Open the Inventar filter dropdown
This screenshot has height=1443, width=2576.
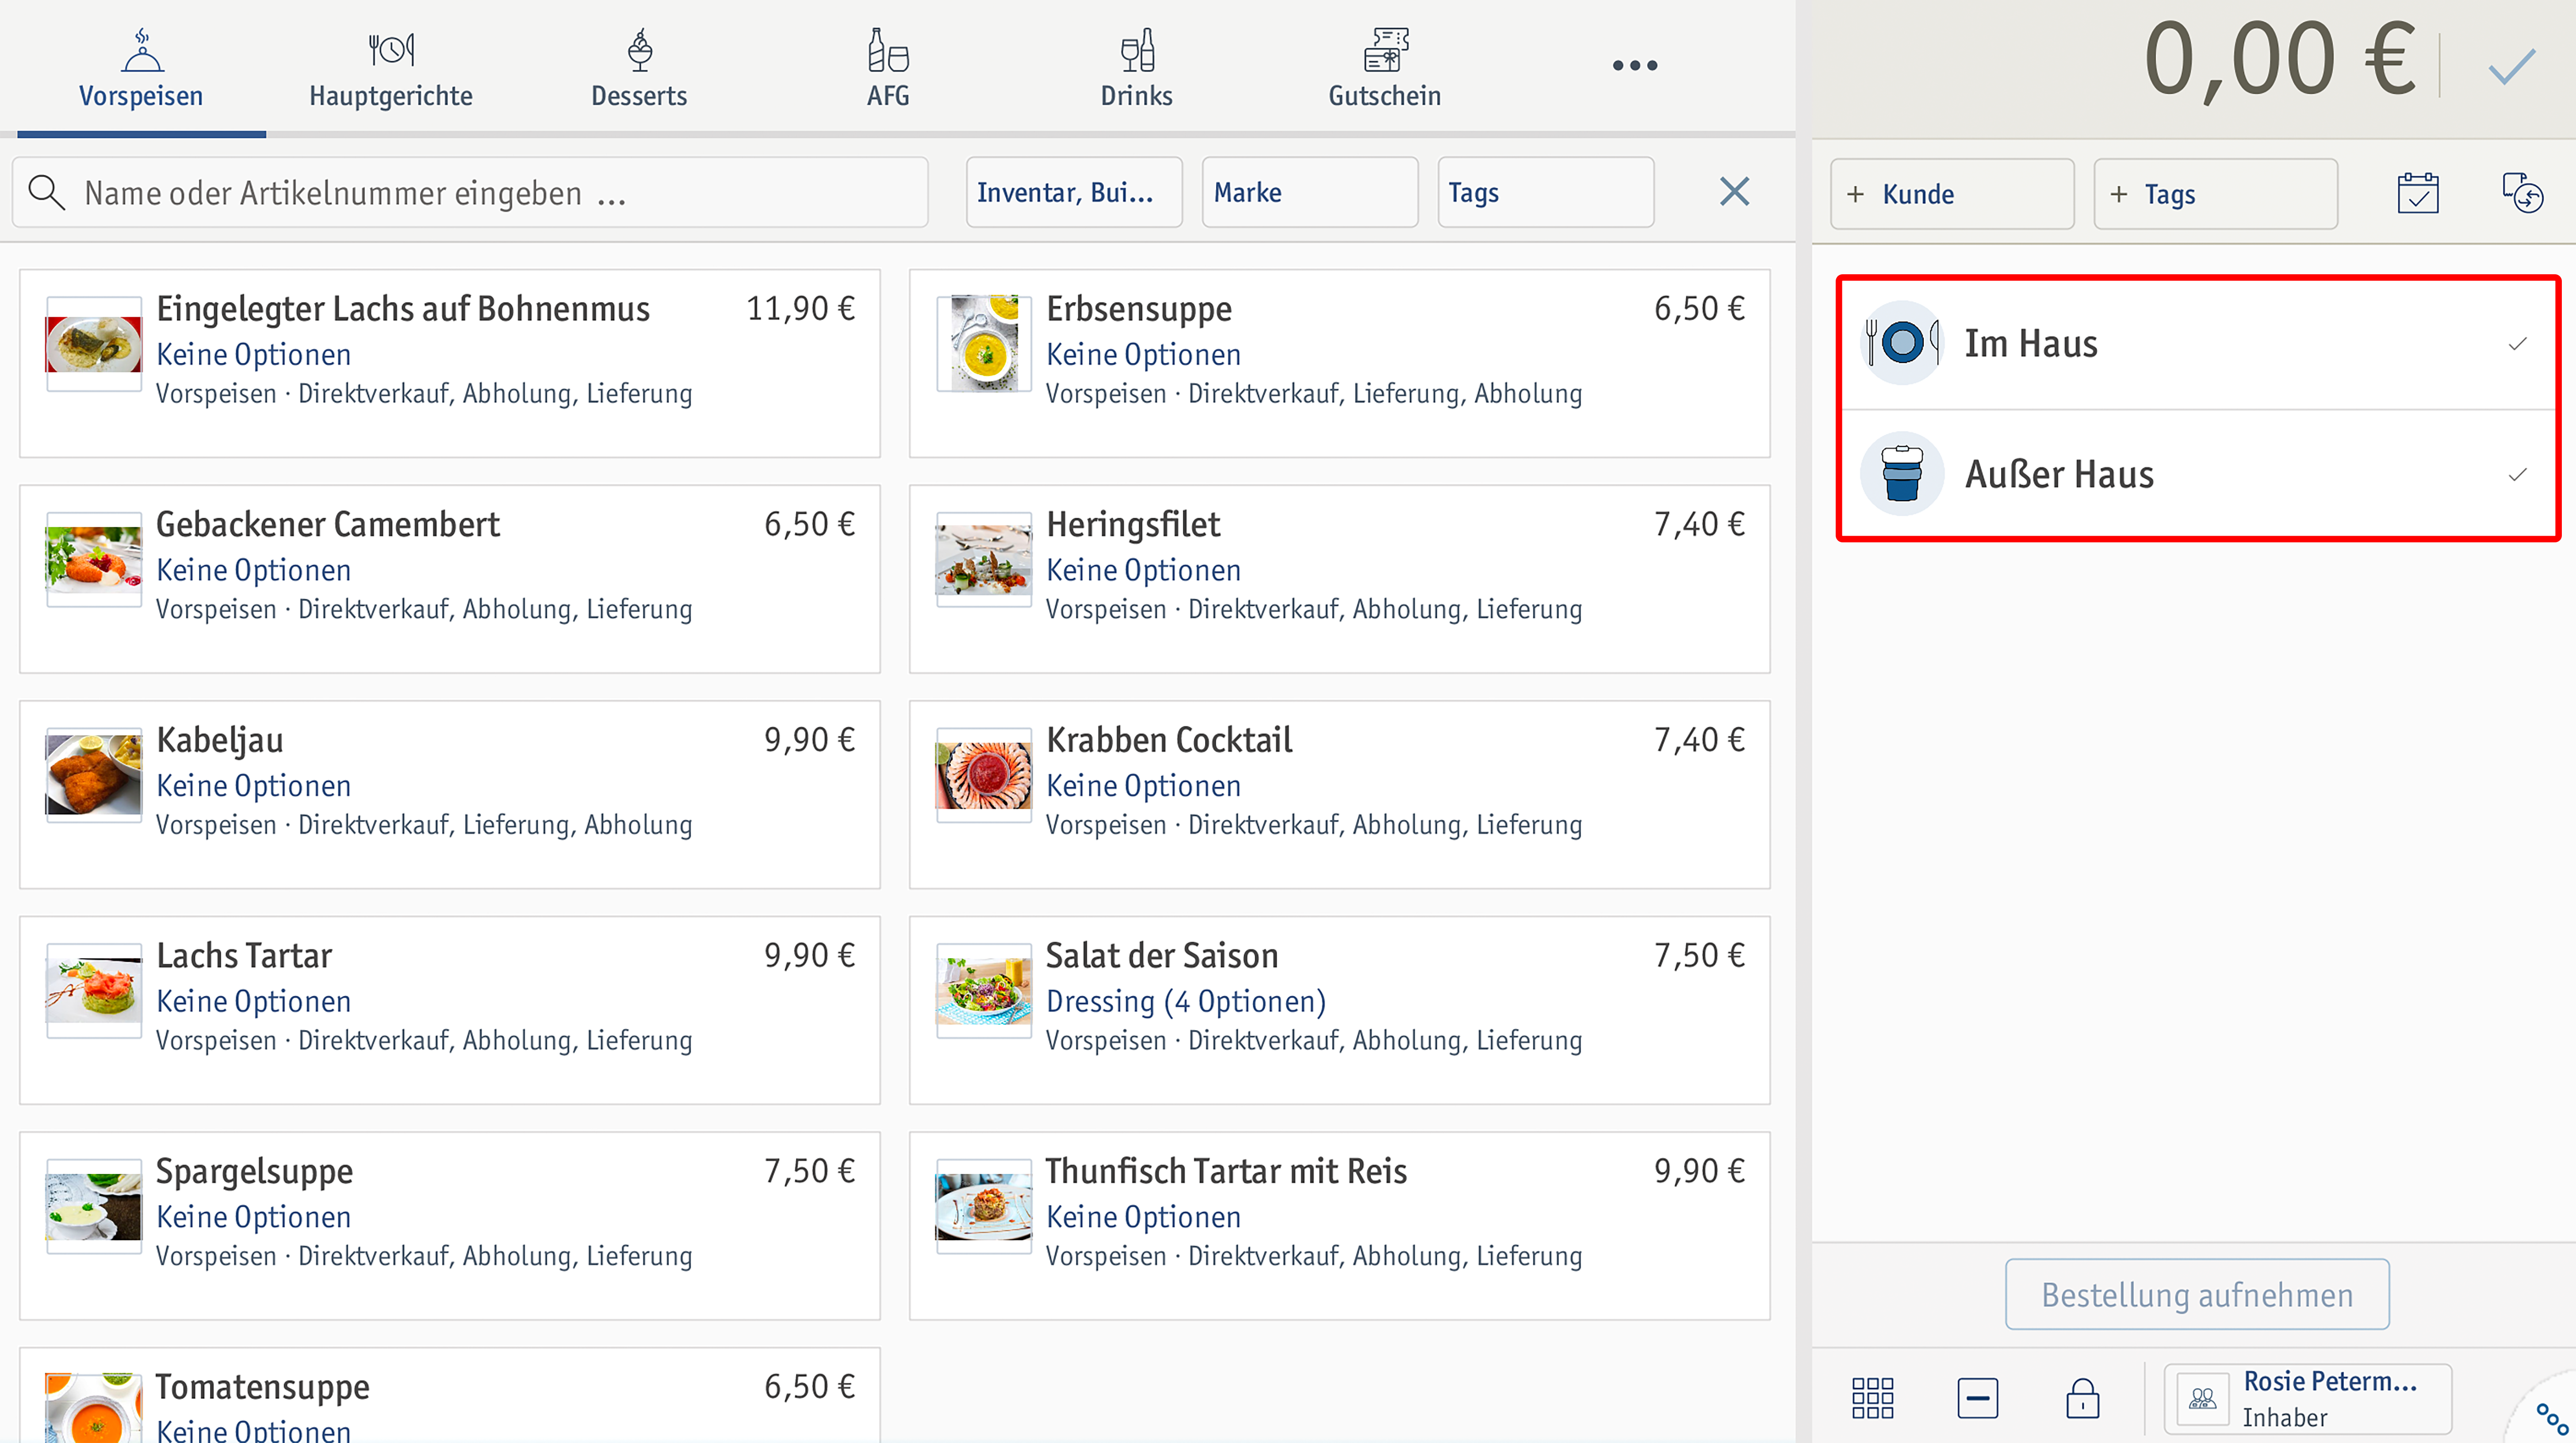pos(1074,192)
